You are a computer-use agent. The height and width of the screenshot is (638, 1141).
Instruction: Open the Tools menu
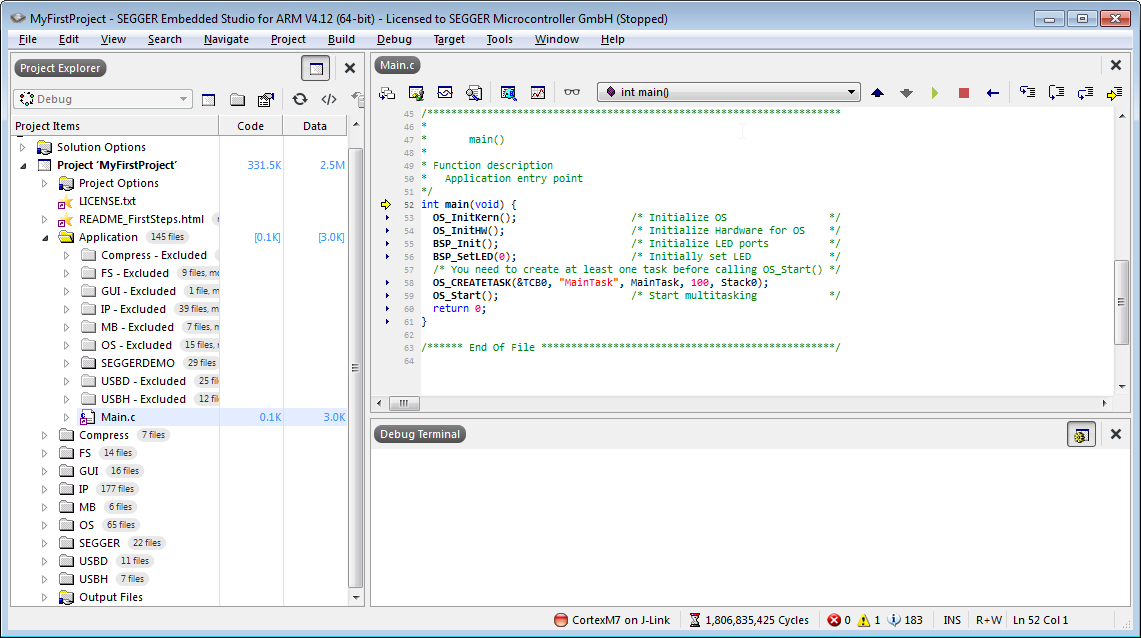pyautogui.click(x=499, y=39)
